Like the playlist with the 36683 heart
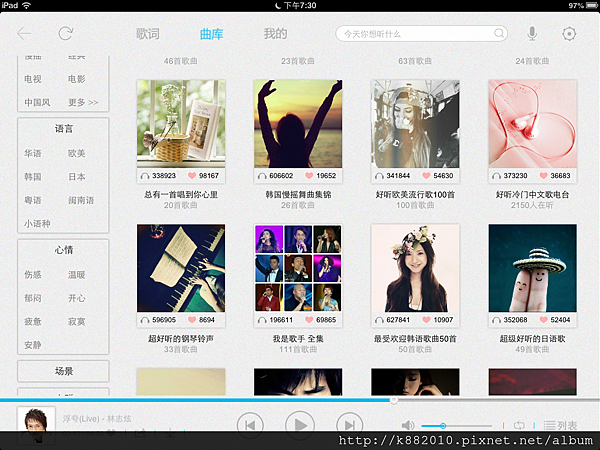 click(x=543, y=176)
